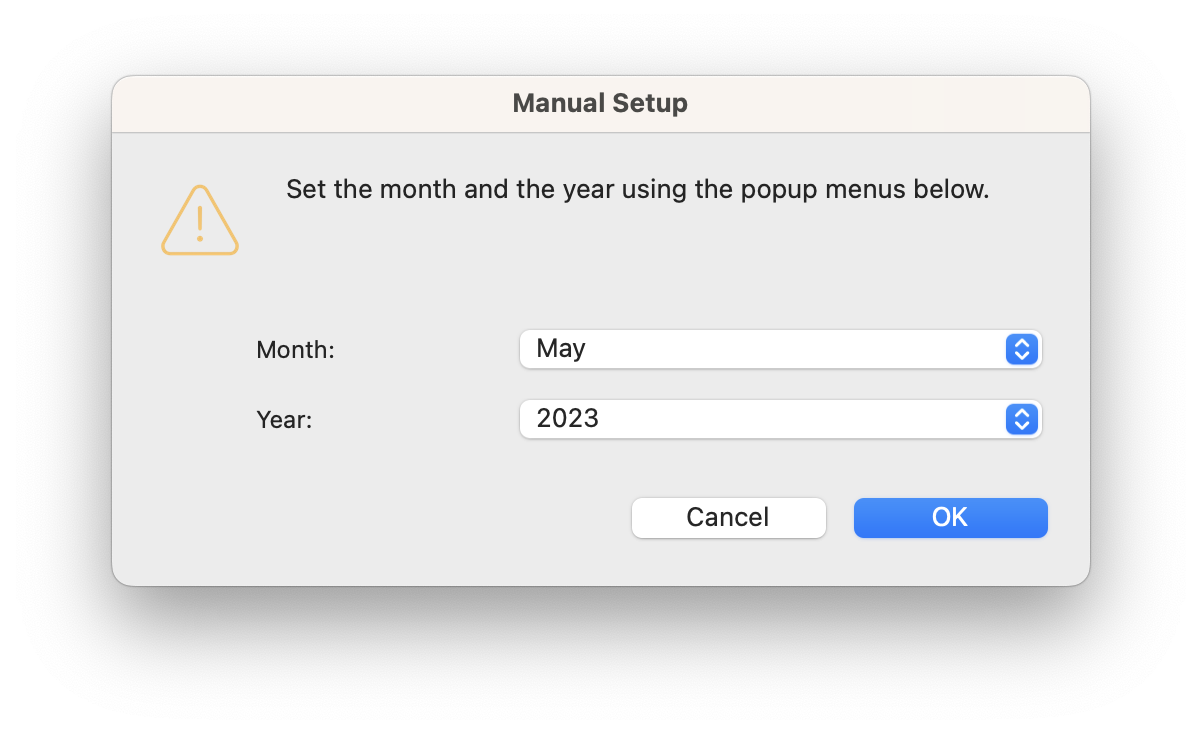
Task: Select the down arrow in the Year stepper icon
Action: point(1021,424)
